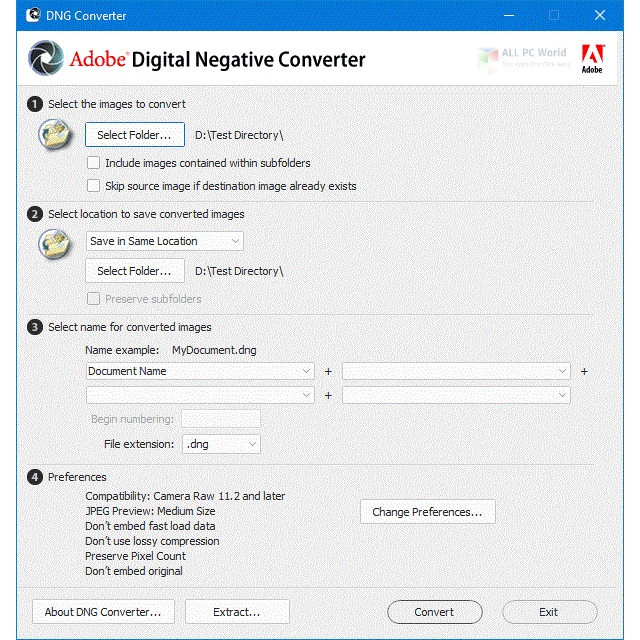Viewport: 640px width, 640px height.
Task: Click the 'Preserve Pixel Count' line
Action: point(136,556)
